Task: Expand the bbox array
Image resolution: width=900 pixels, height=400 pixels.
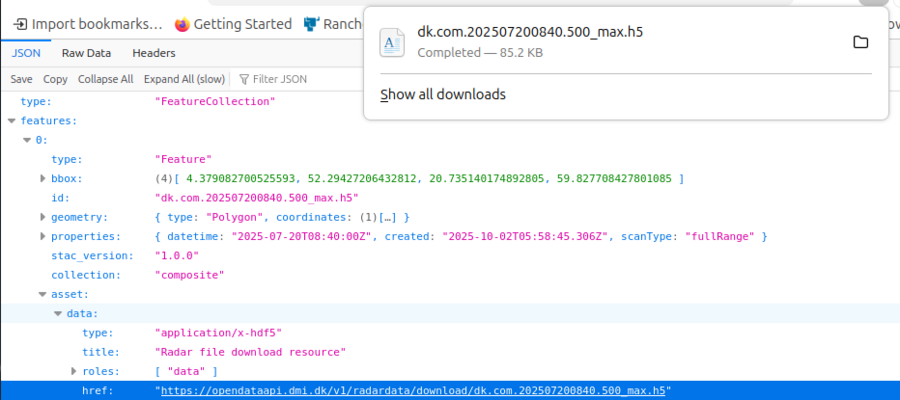Action: [42, 179]
